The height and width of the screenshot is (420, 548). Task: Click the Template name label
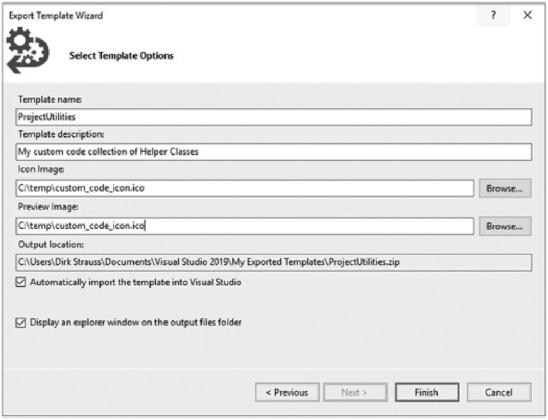tap(50, 100)
